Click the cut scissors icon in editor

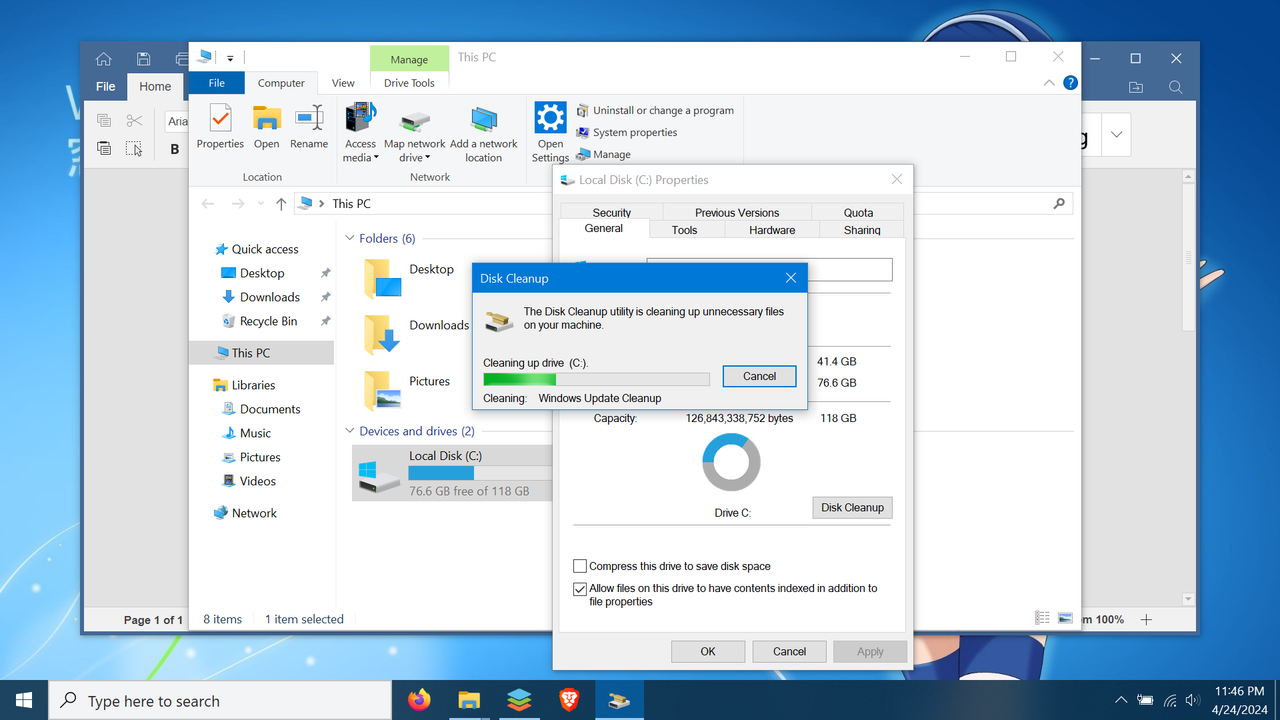(134, 121)
